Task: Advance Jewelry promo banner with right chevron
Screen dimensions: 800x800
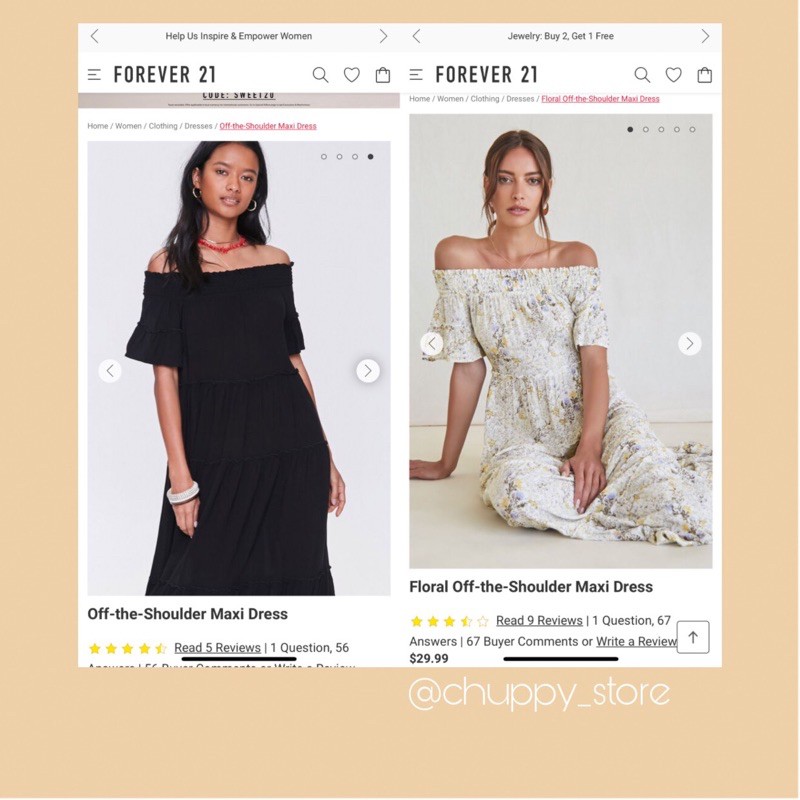Action: [705, 36]
